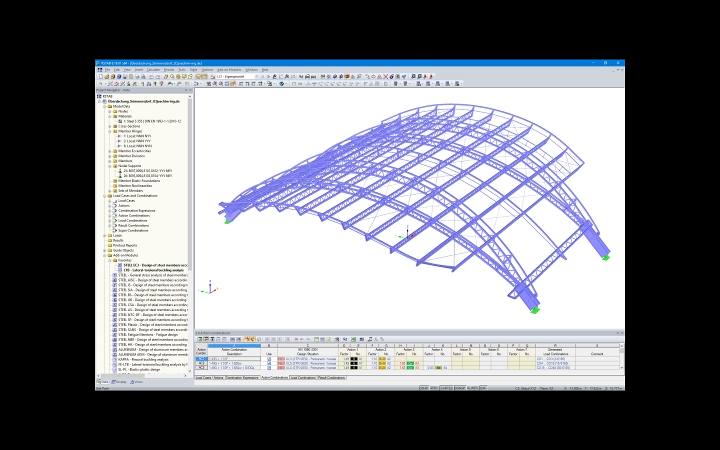Collapse the Model Data tree node
The width and height of the screenshot is (720, 450).
click(105, 106)
